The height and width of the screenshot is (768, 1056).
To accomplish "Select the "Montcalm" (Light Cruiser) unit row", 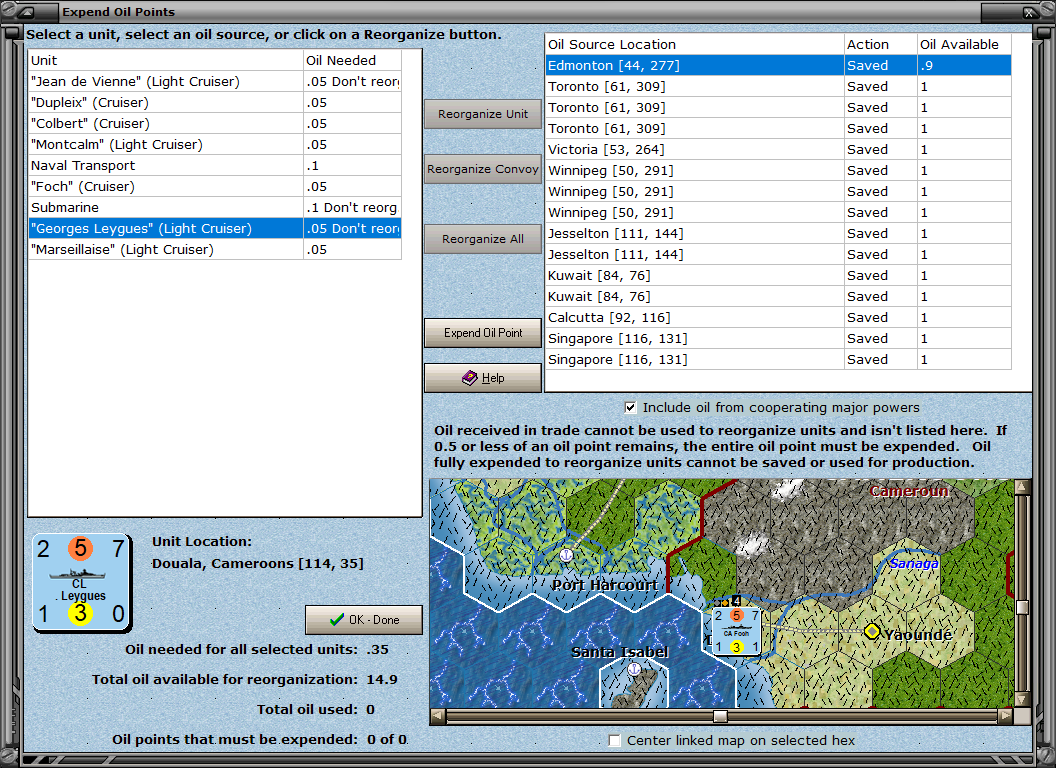I will click(x=215, y=144).
